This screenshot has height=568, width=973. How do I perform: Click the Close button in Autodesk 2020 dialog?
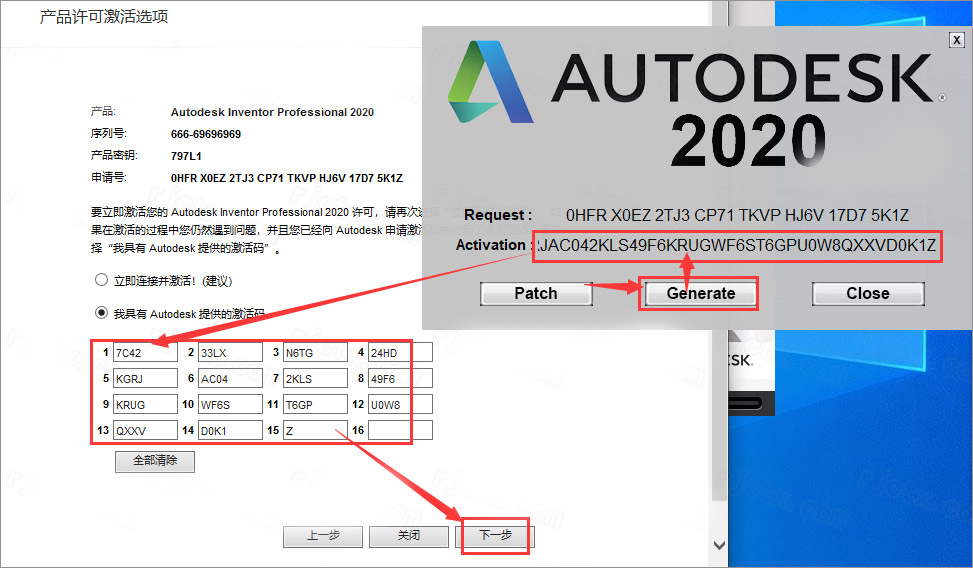(x=868, y=294)
